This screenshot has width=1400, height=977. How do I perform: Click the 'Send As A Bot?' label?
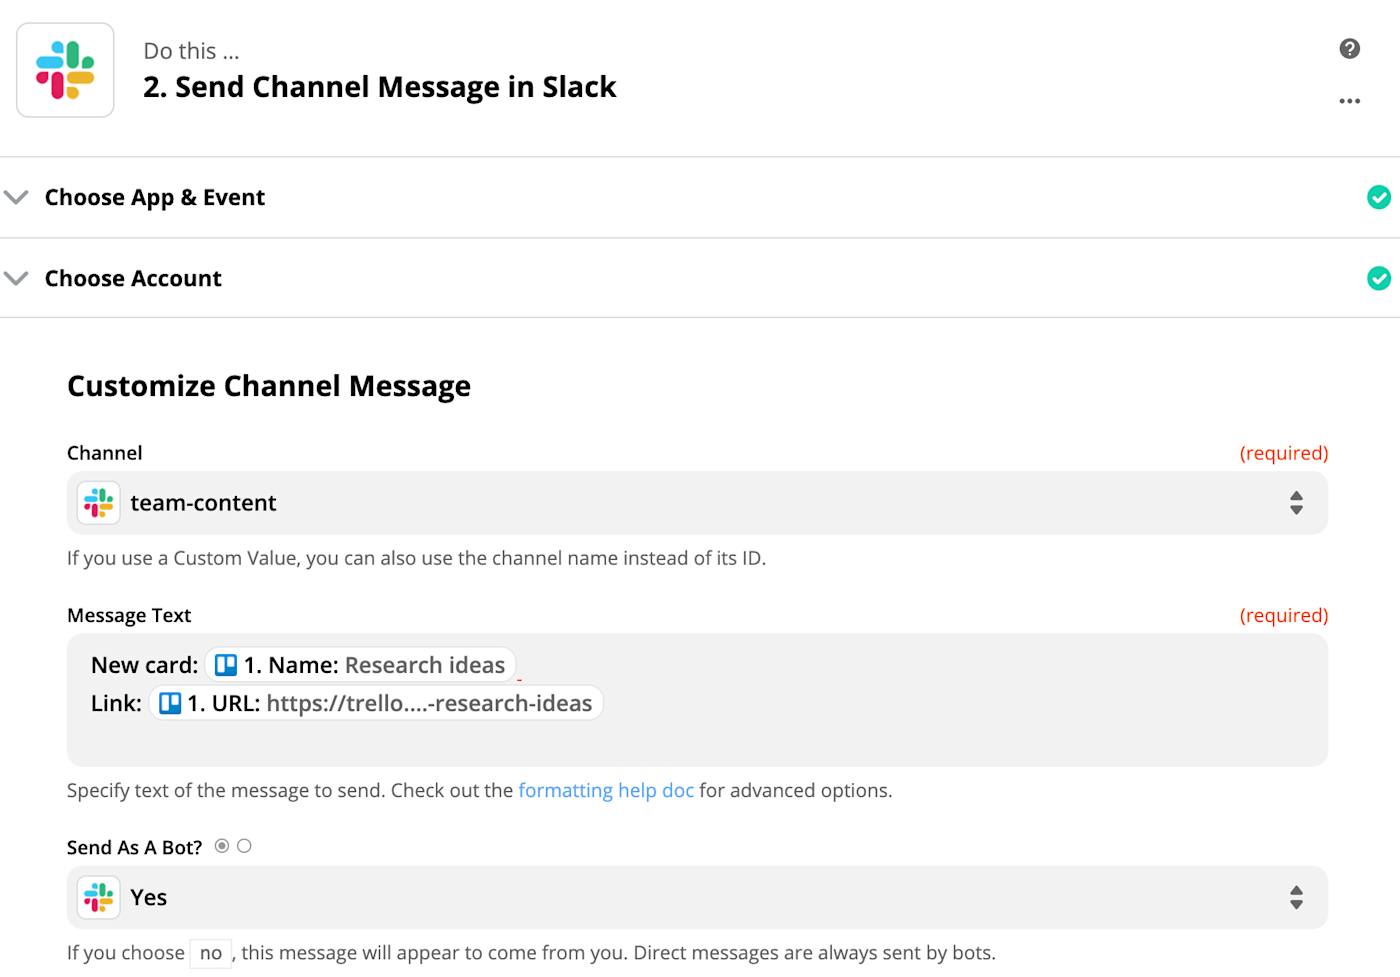tap(134, 847)
